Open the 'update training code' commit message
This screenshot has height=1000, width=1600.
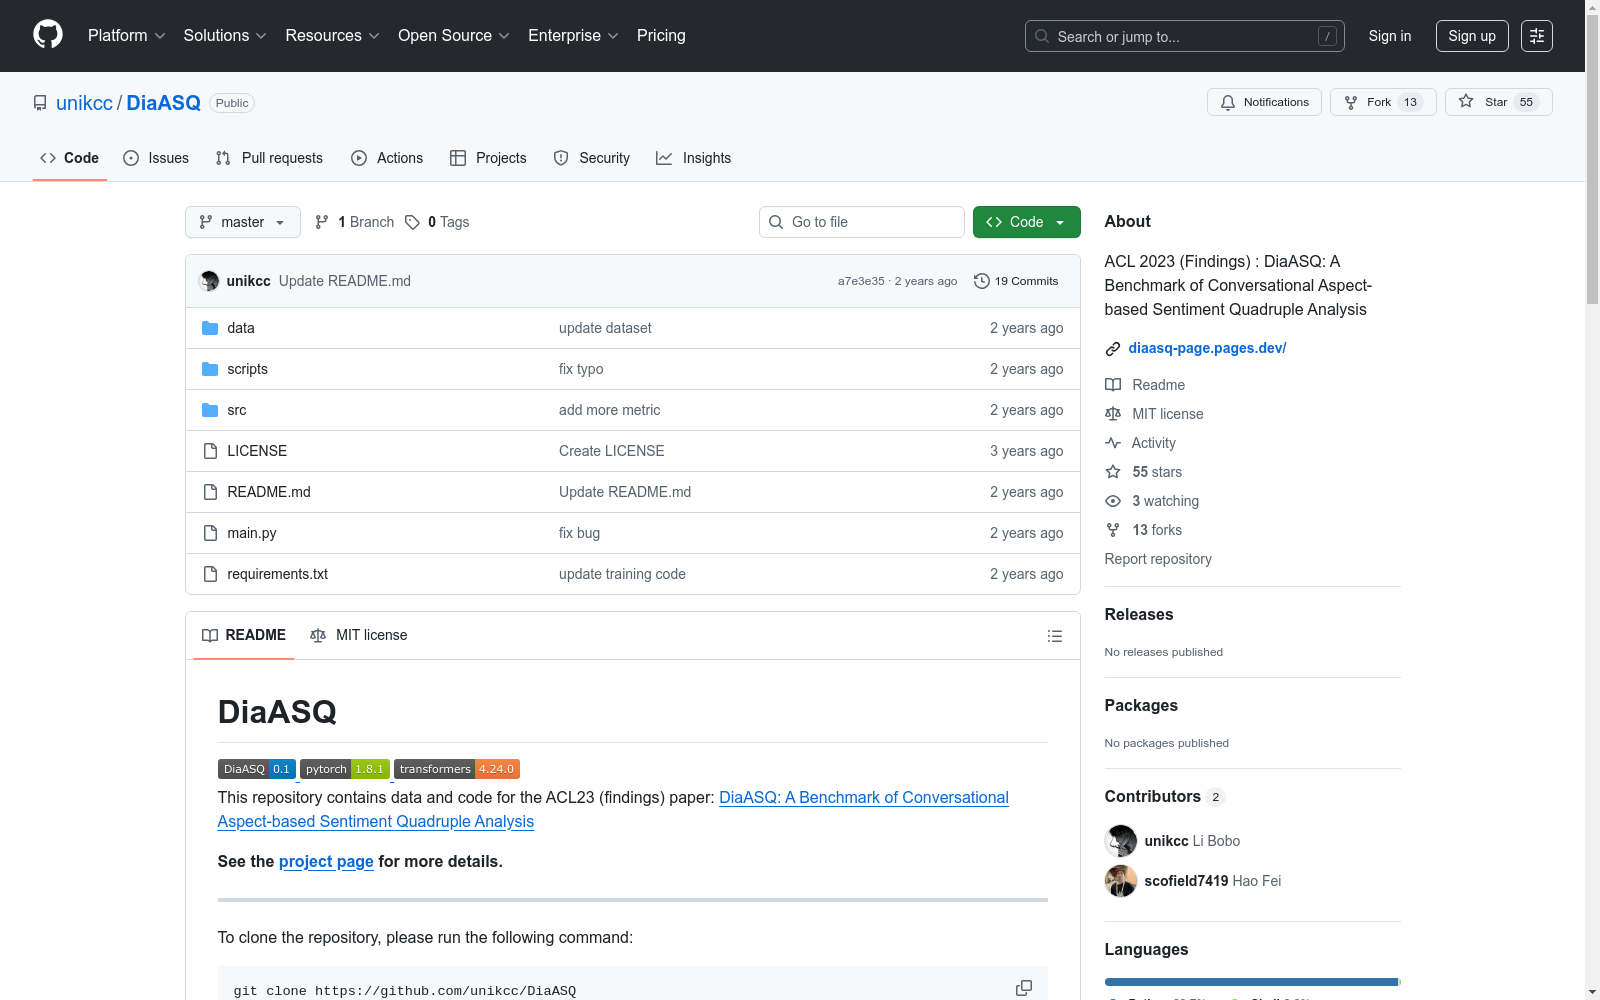(x=622, y=574)
